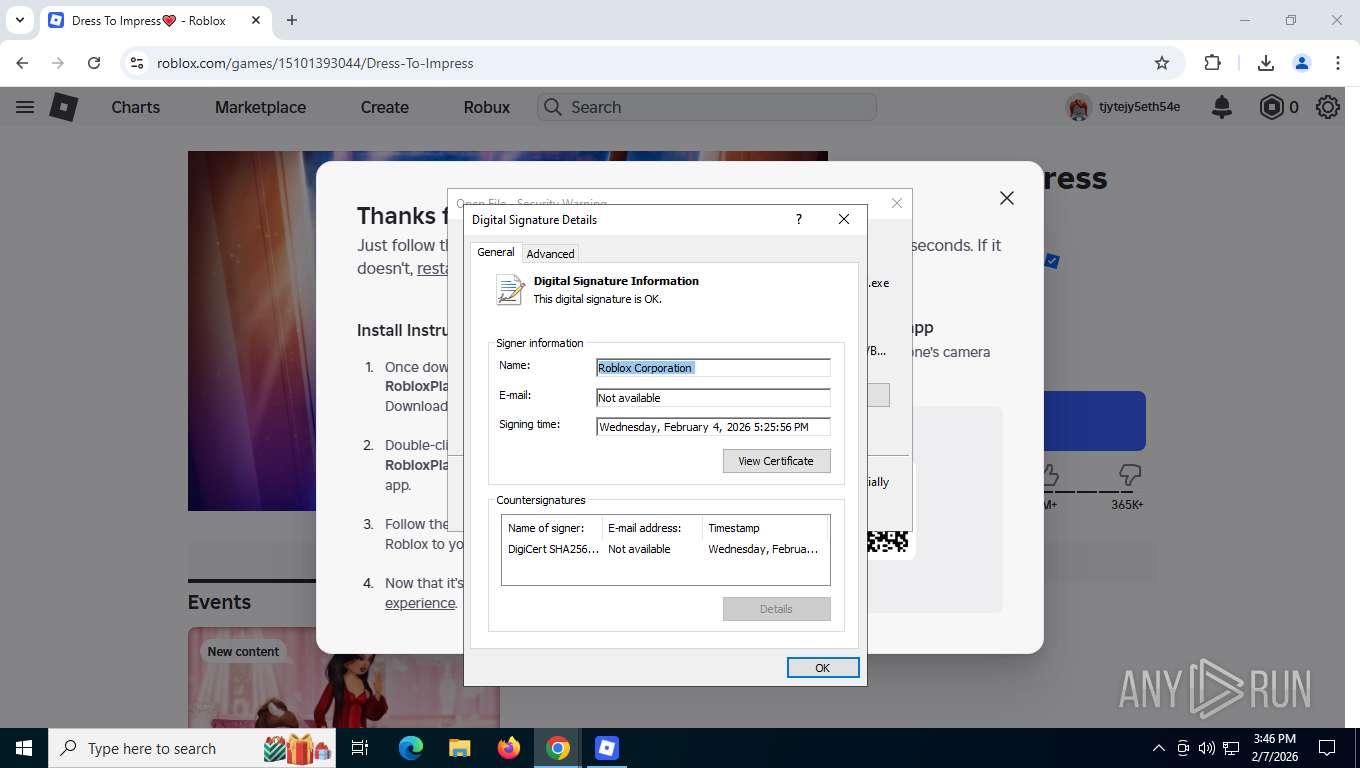Close the Roblox install instructions modal
The height and width of the screenshot is (768, 1360).
click(x=1007, y=198)
